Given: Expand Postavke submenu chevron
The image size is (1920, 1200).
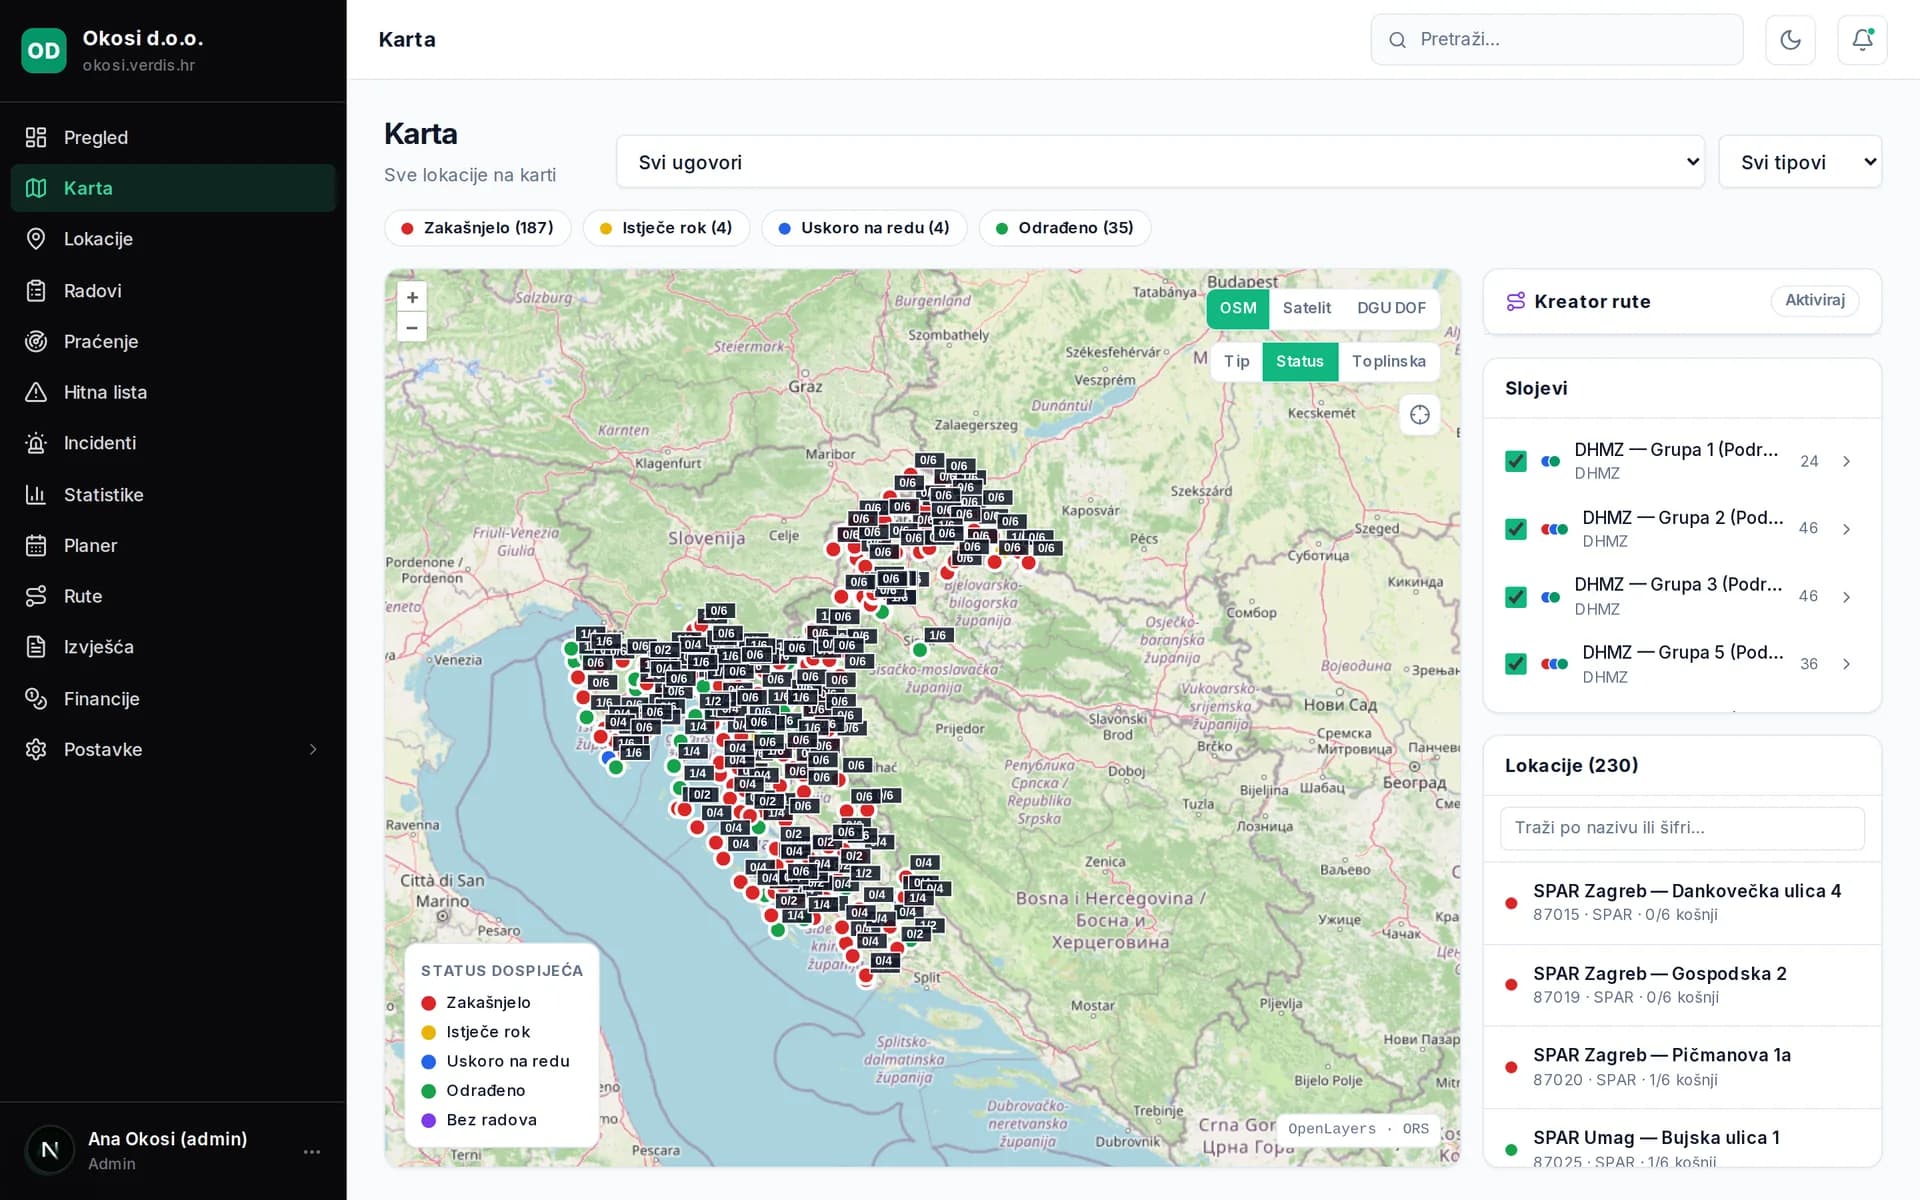Looking at the screenshot, I should pos(313,749).
